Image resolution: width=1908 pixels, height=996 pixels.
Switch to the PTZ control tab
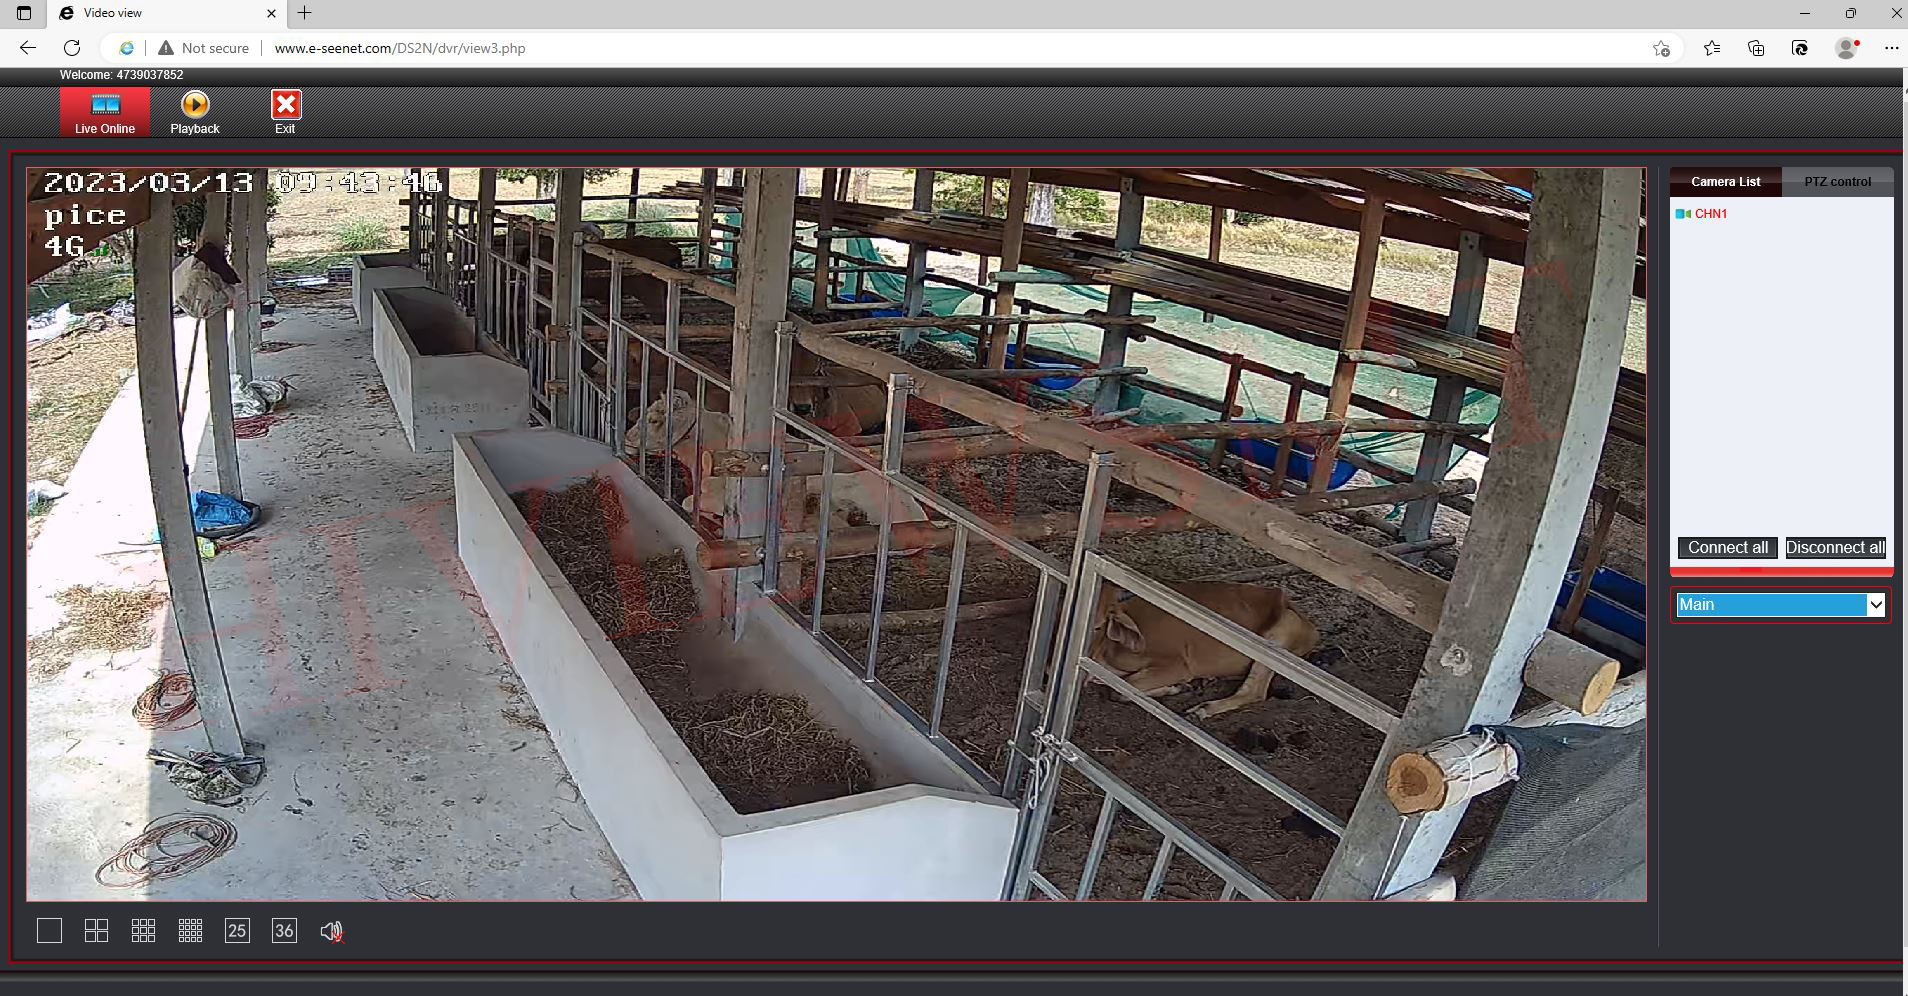[1837, 182]
